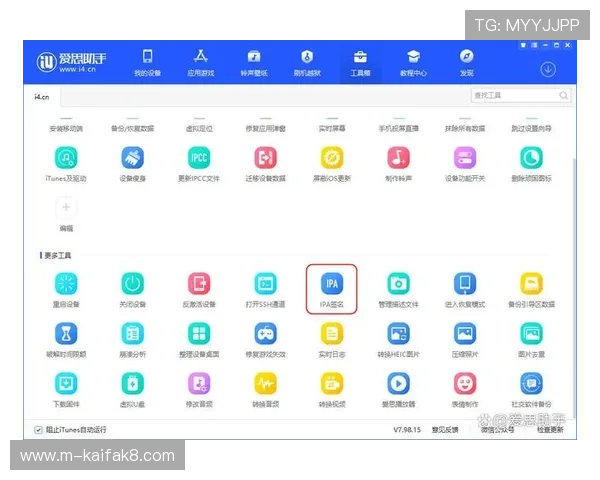Select the 关闭设备 power off icon
This screenshot has width=600, height=480.
pos(133,284)
